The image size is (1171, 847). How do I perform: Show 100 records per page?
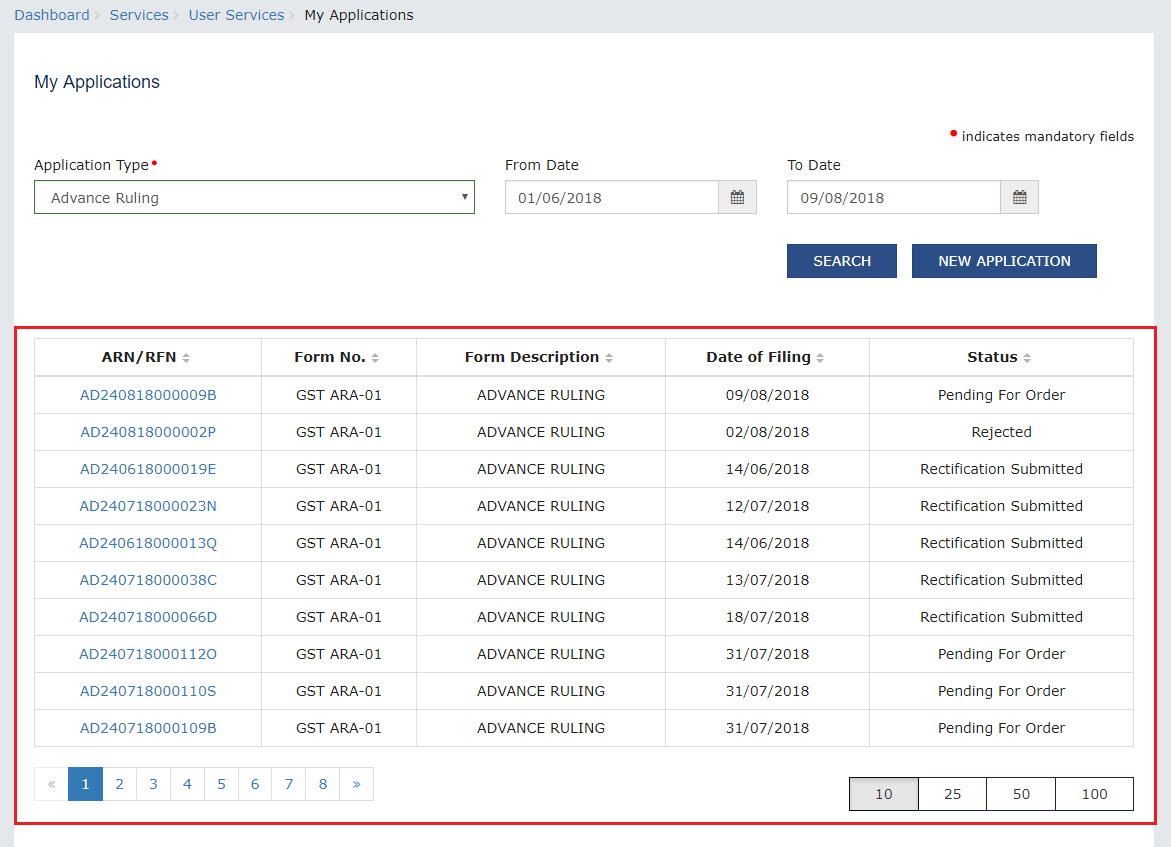pos(1094,794)
